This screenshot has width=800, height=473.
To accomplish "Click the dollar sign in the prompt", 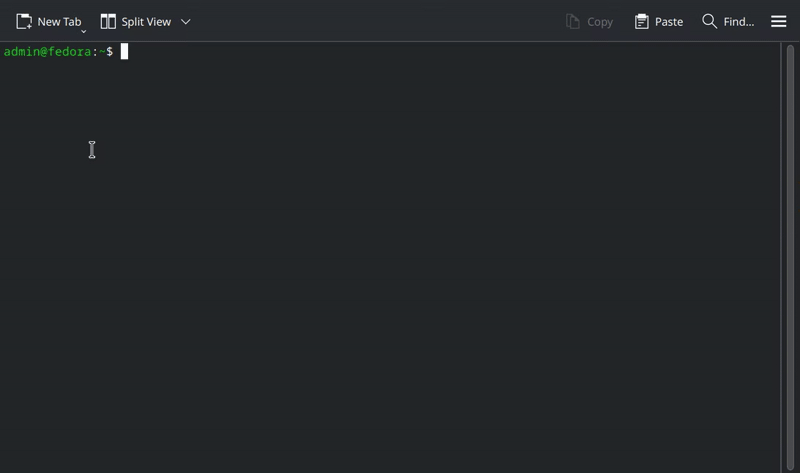I will click(110, 52).
